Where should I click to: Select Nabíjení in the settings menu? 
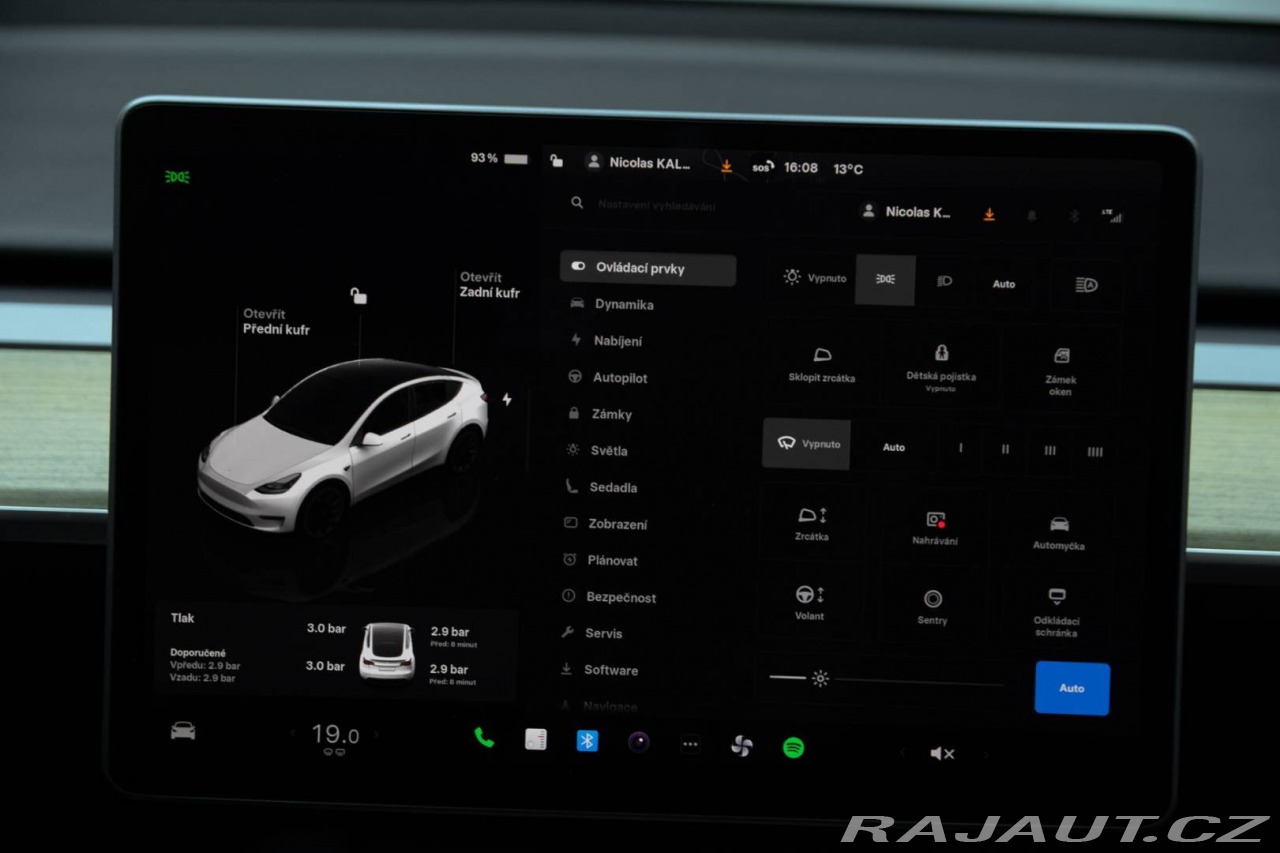(x=617, y=341)
